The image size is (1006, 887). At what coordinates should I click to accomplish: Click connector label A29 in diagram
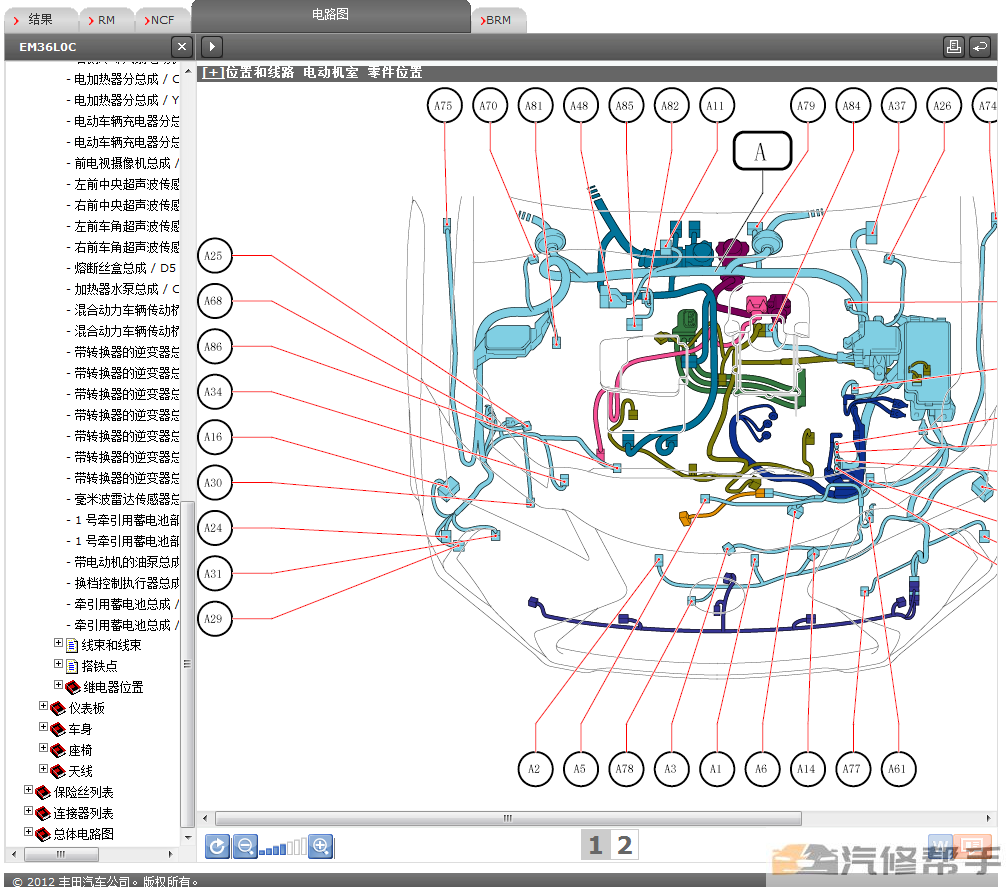click(214, 619)
